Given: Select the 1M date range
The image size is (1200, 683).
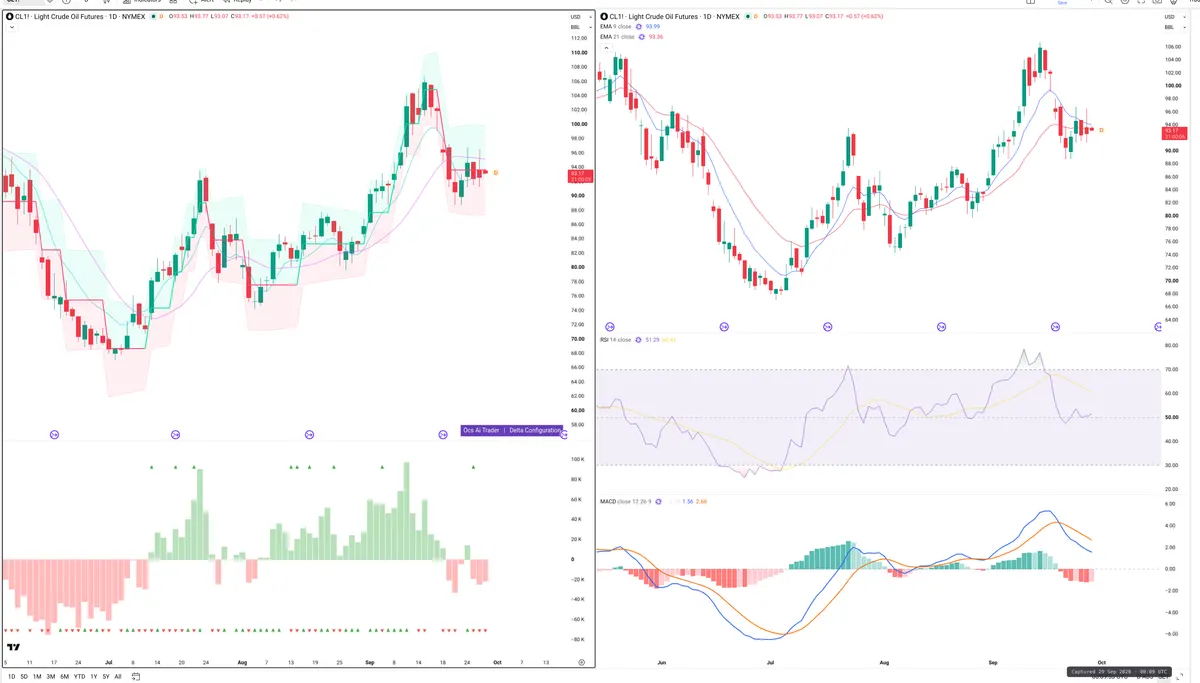Looking at the screenshot, I should click(x=37, y=677).
